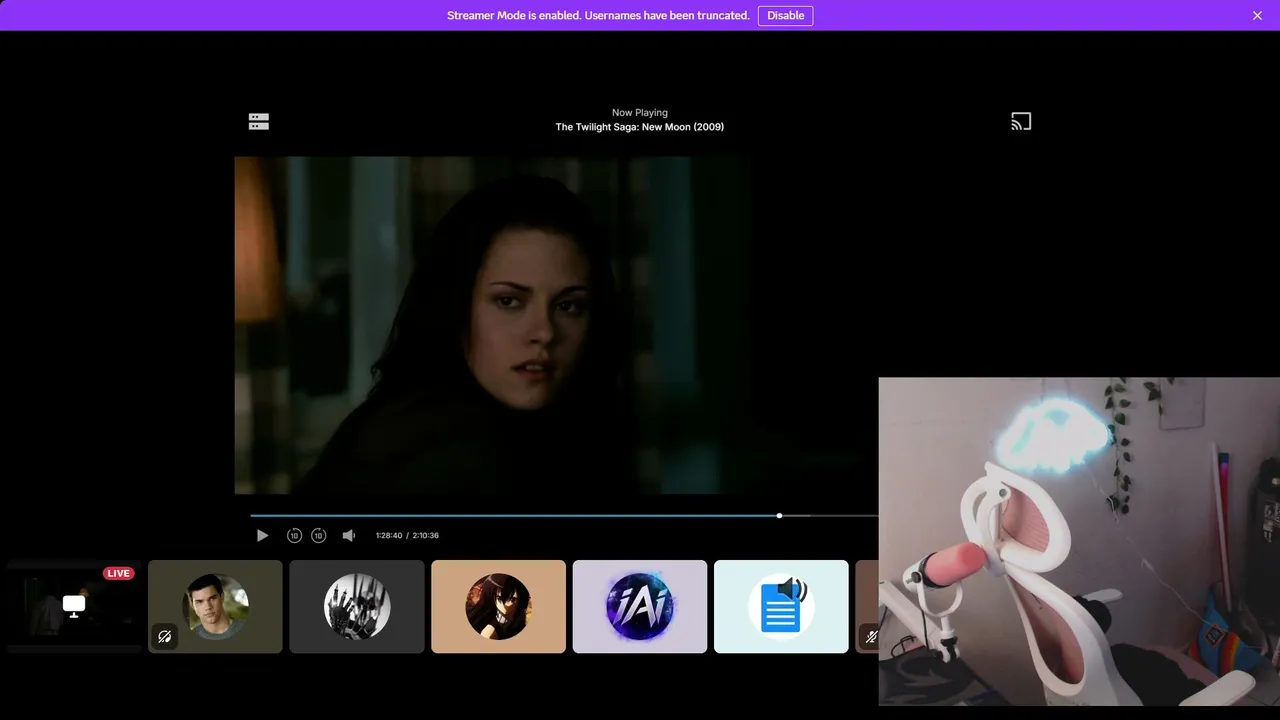Viewport: 1280px width, 720px height.
Task: Dismiss the Streamer Mode banner
Action: (1257, 15)
